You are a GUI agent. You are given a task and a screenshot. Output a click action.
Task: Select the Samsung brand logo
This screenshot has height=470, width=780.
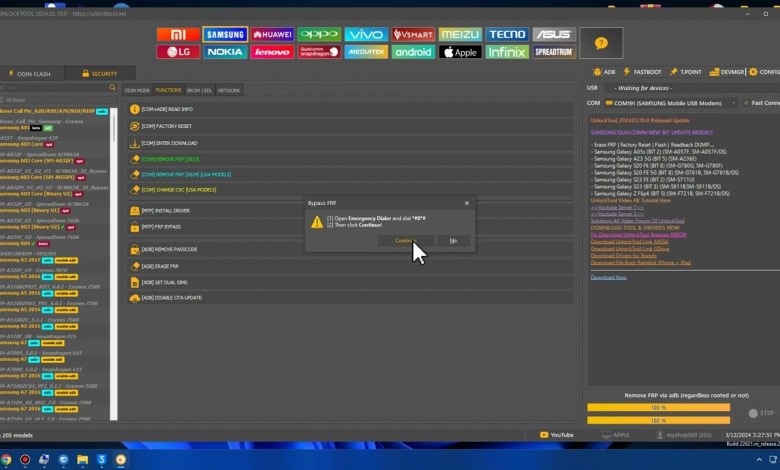[x=225, y=34]
